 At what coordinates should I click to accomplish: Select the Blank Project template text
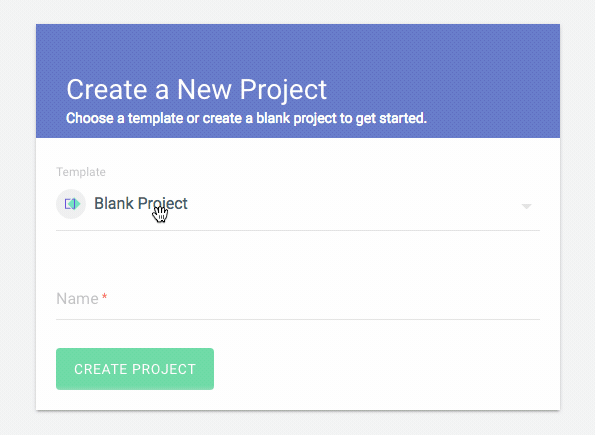pos(141,203)
